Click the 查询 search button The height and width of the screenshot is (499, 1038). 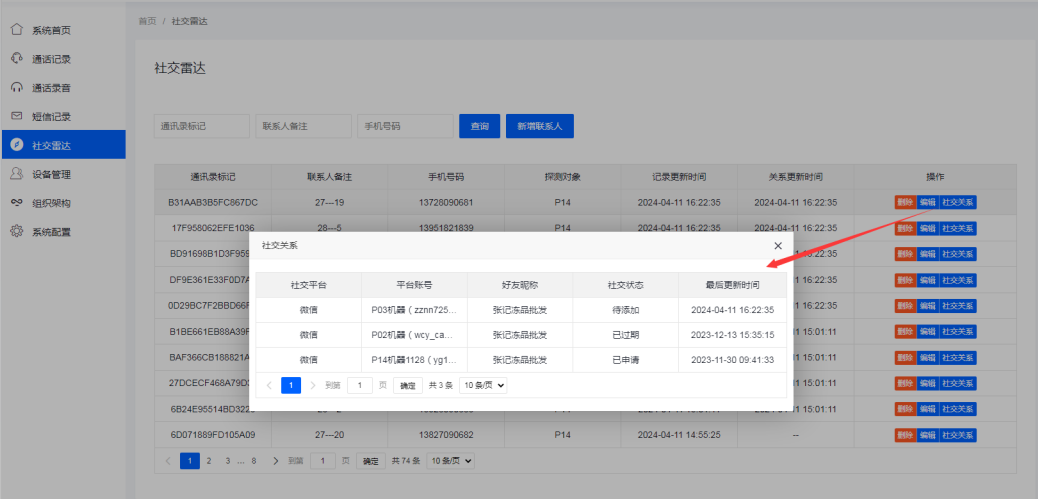(x=479, y=127)
